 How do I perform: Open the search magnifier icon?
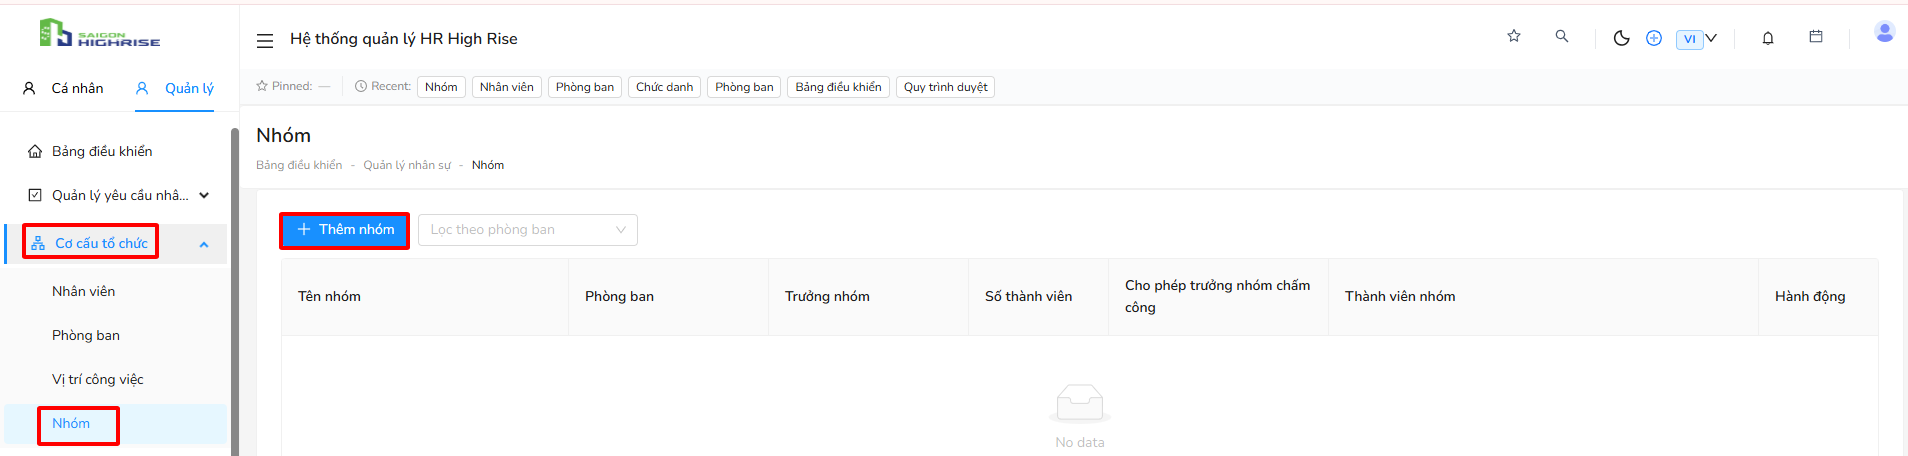1562,36
